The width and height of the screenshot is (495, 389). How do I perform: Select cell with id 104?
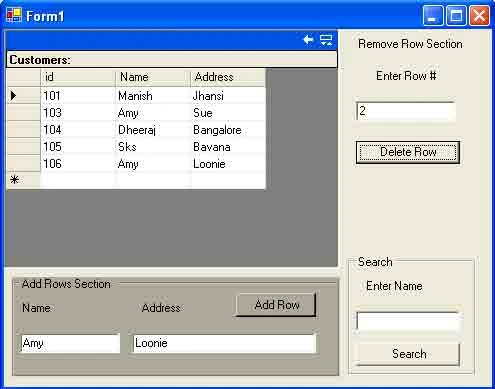[78, 130]
